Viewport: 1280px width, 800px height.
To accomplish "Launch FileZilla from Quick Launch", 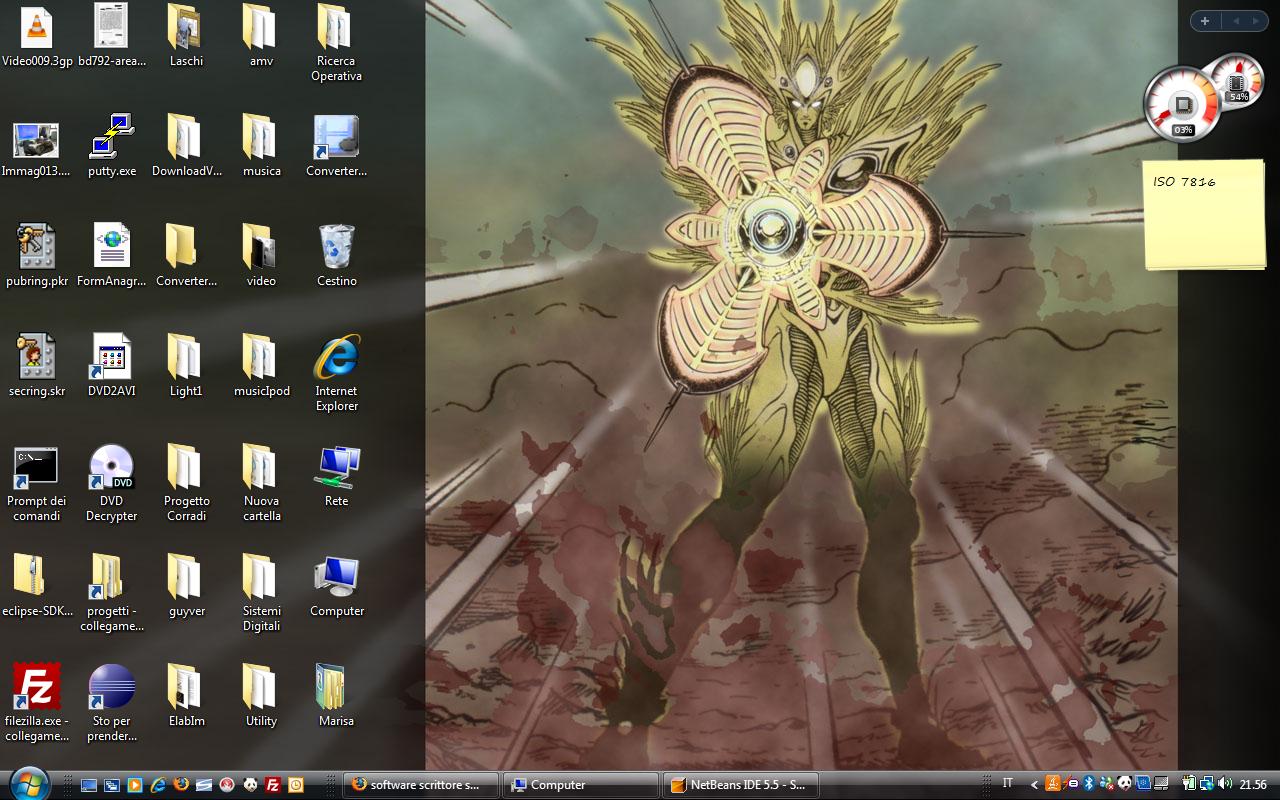I will 273,785.
